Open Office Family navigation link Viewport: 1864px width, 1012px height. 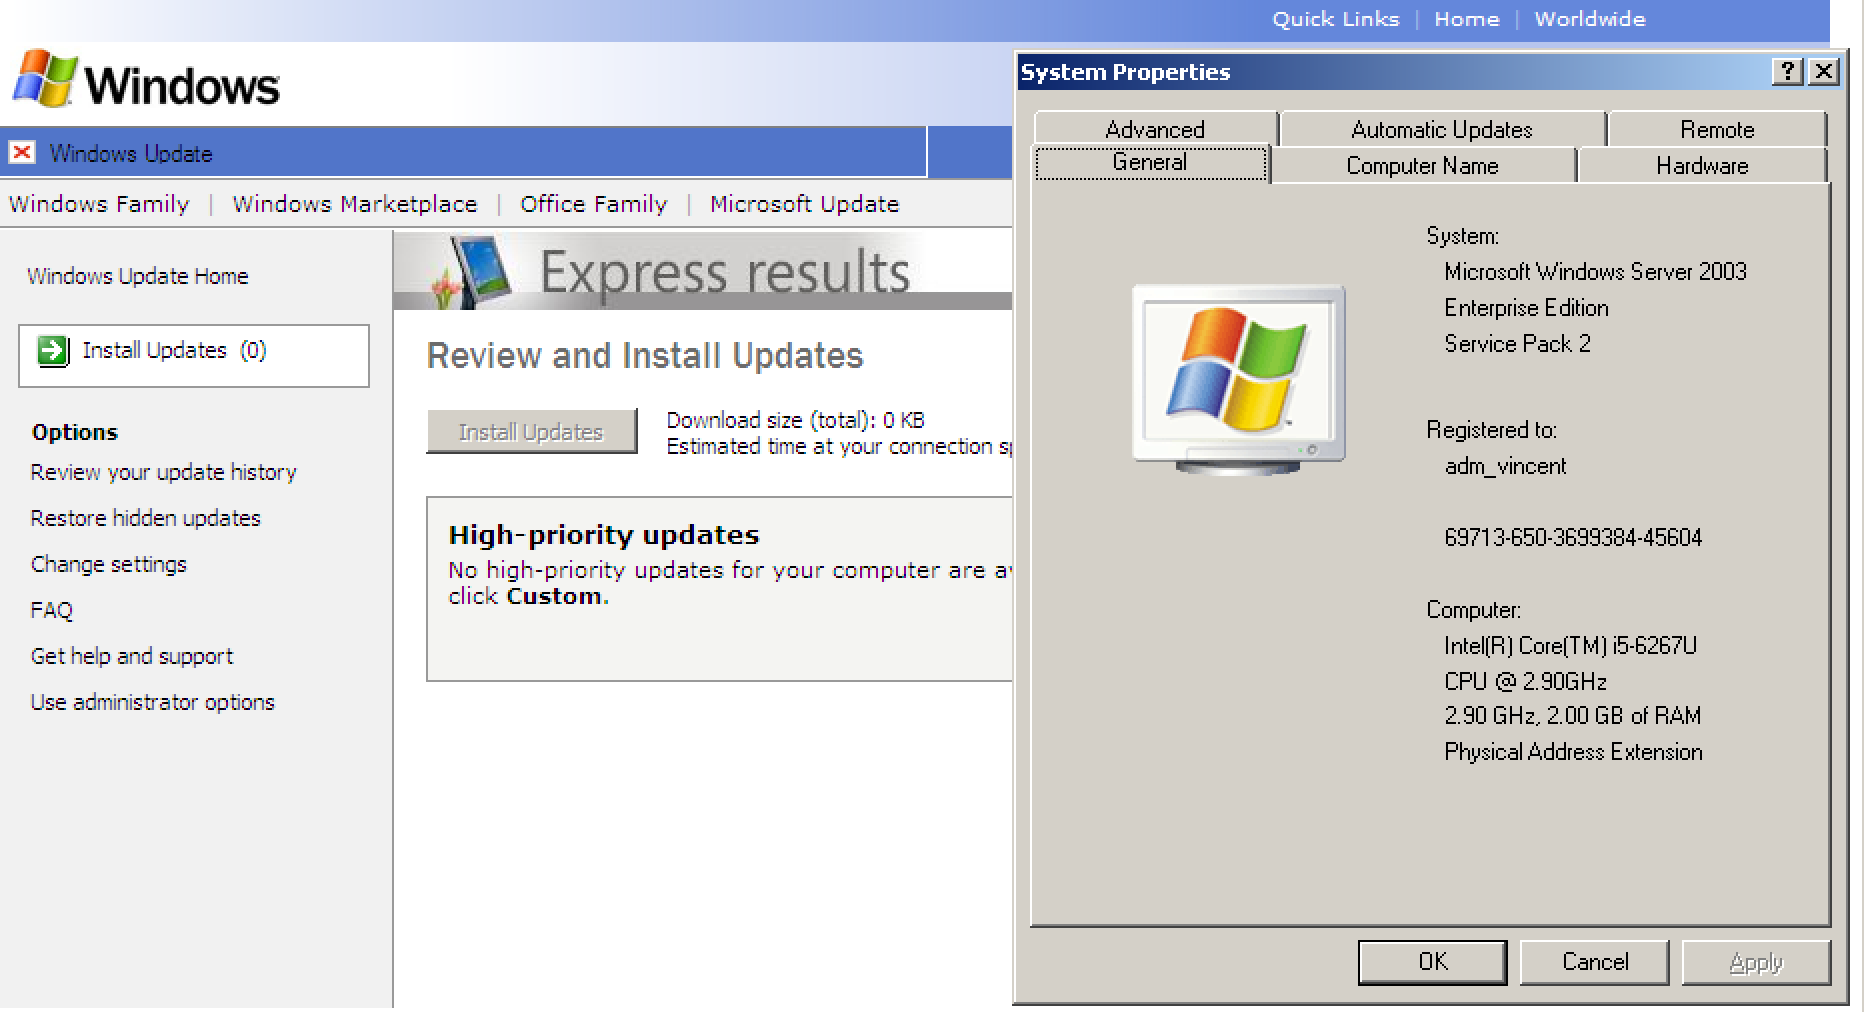click(x=594, y=204)
